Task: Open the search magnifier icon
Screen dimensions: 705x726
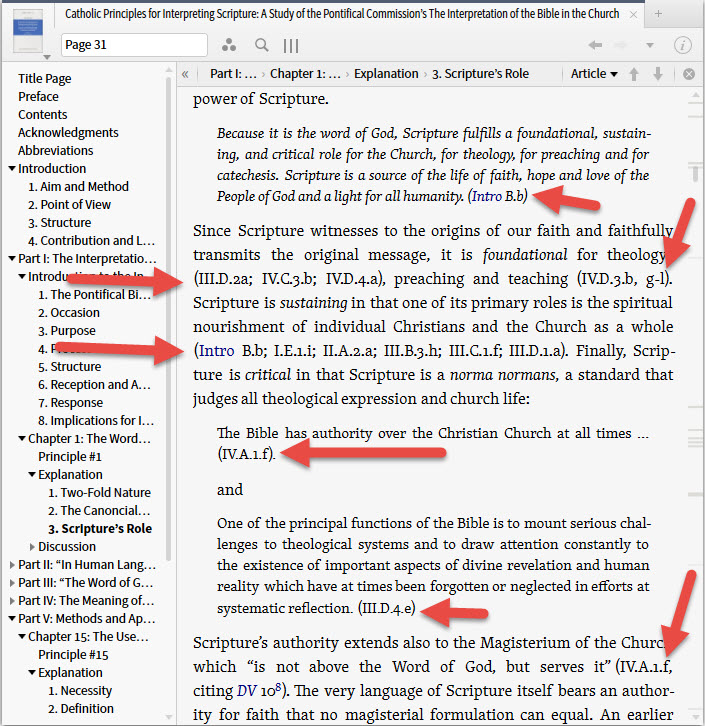Action: pyautogui.click(x=262, y=45)
